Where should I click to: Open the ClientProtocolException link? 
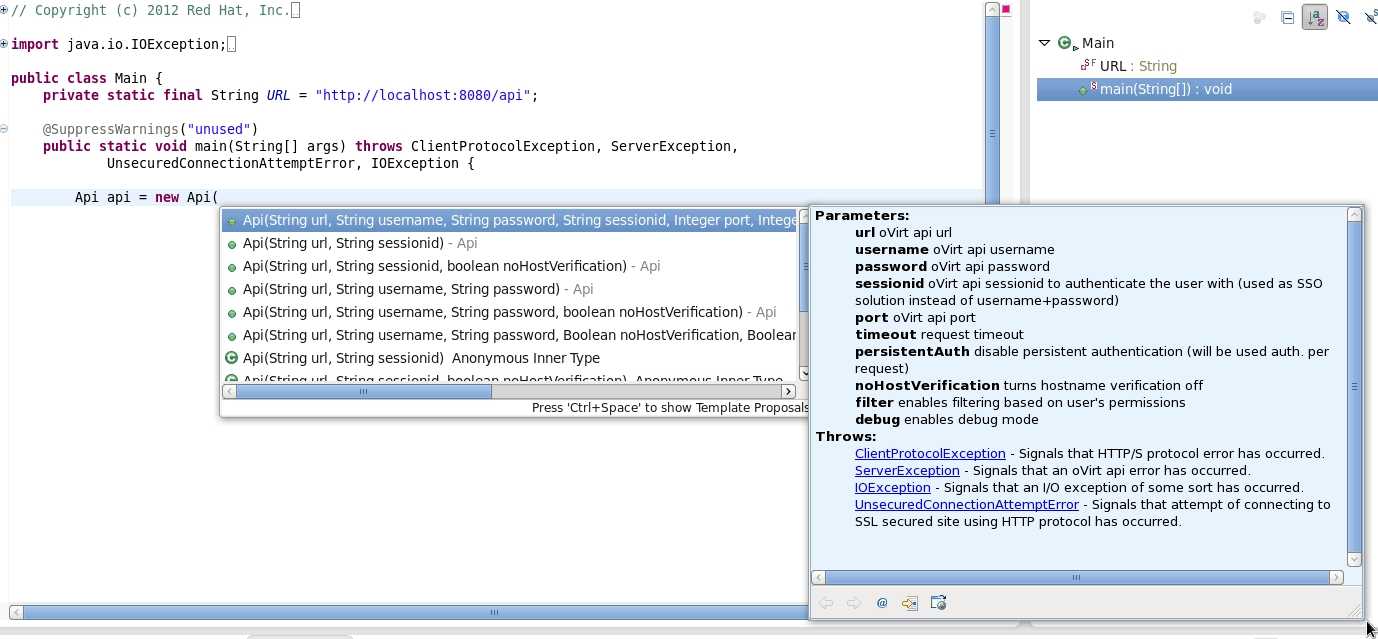pyautogui.click(x=930, y=454)
